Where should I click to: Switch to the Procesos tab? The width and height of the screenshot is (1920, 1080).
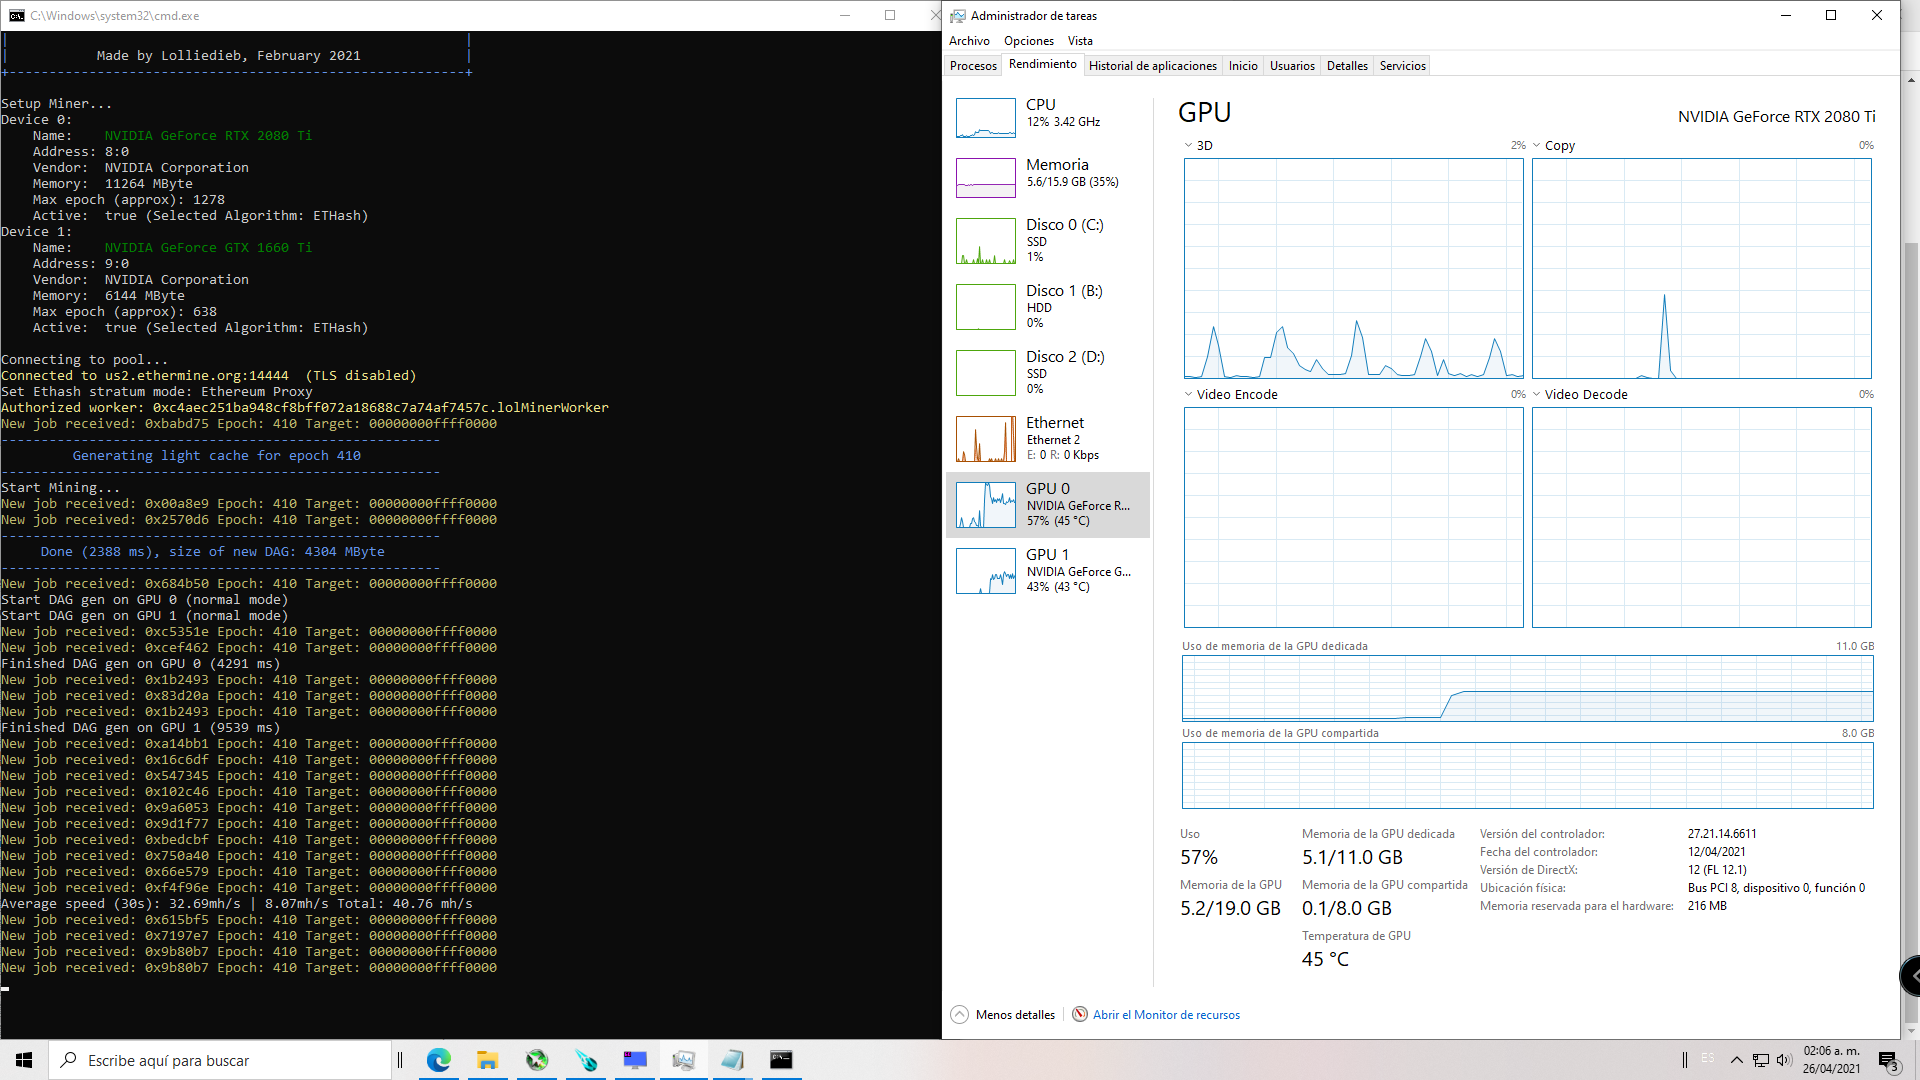(973, 66)
